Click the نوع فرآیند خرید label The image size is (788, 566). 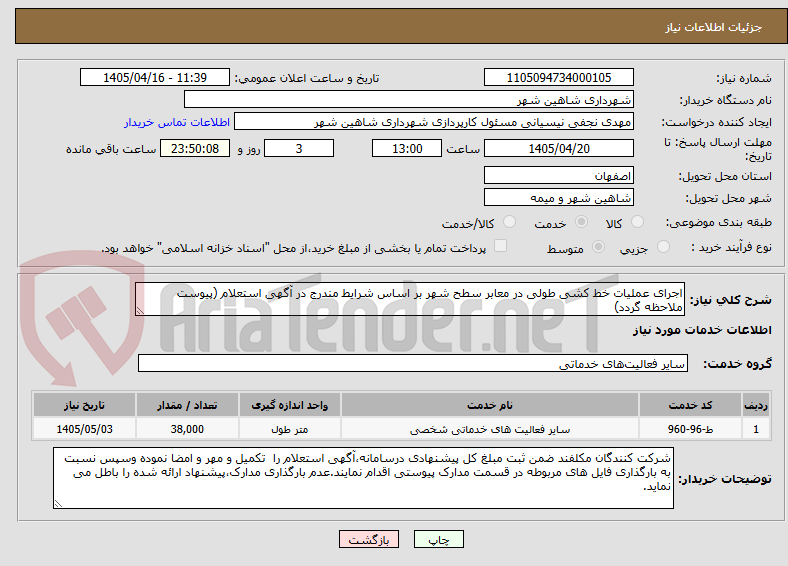(731, 247)
